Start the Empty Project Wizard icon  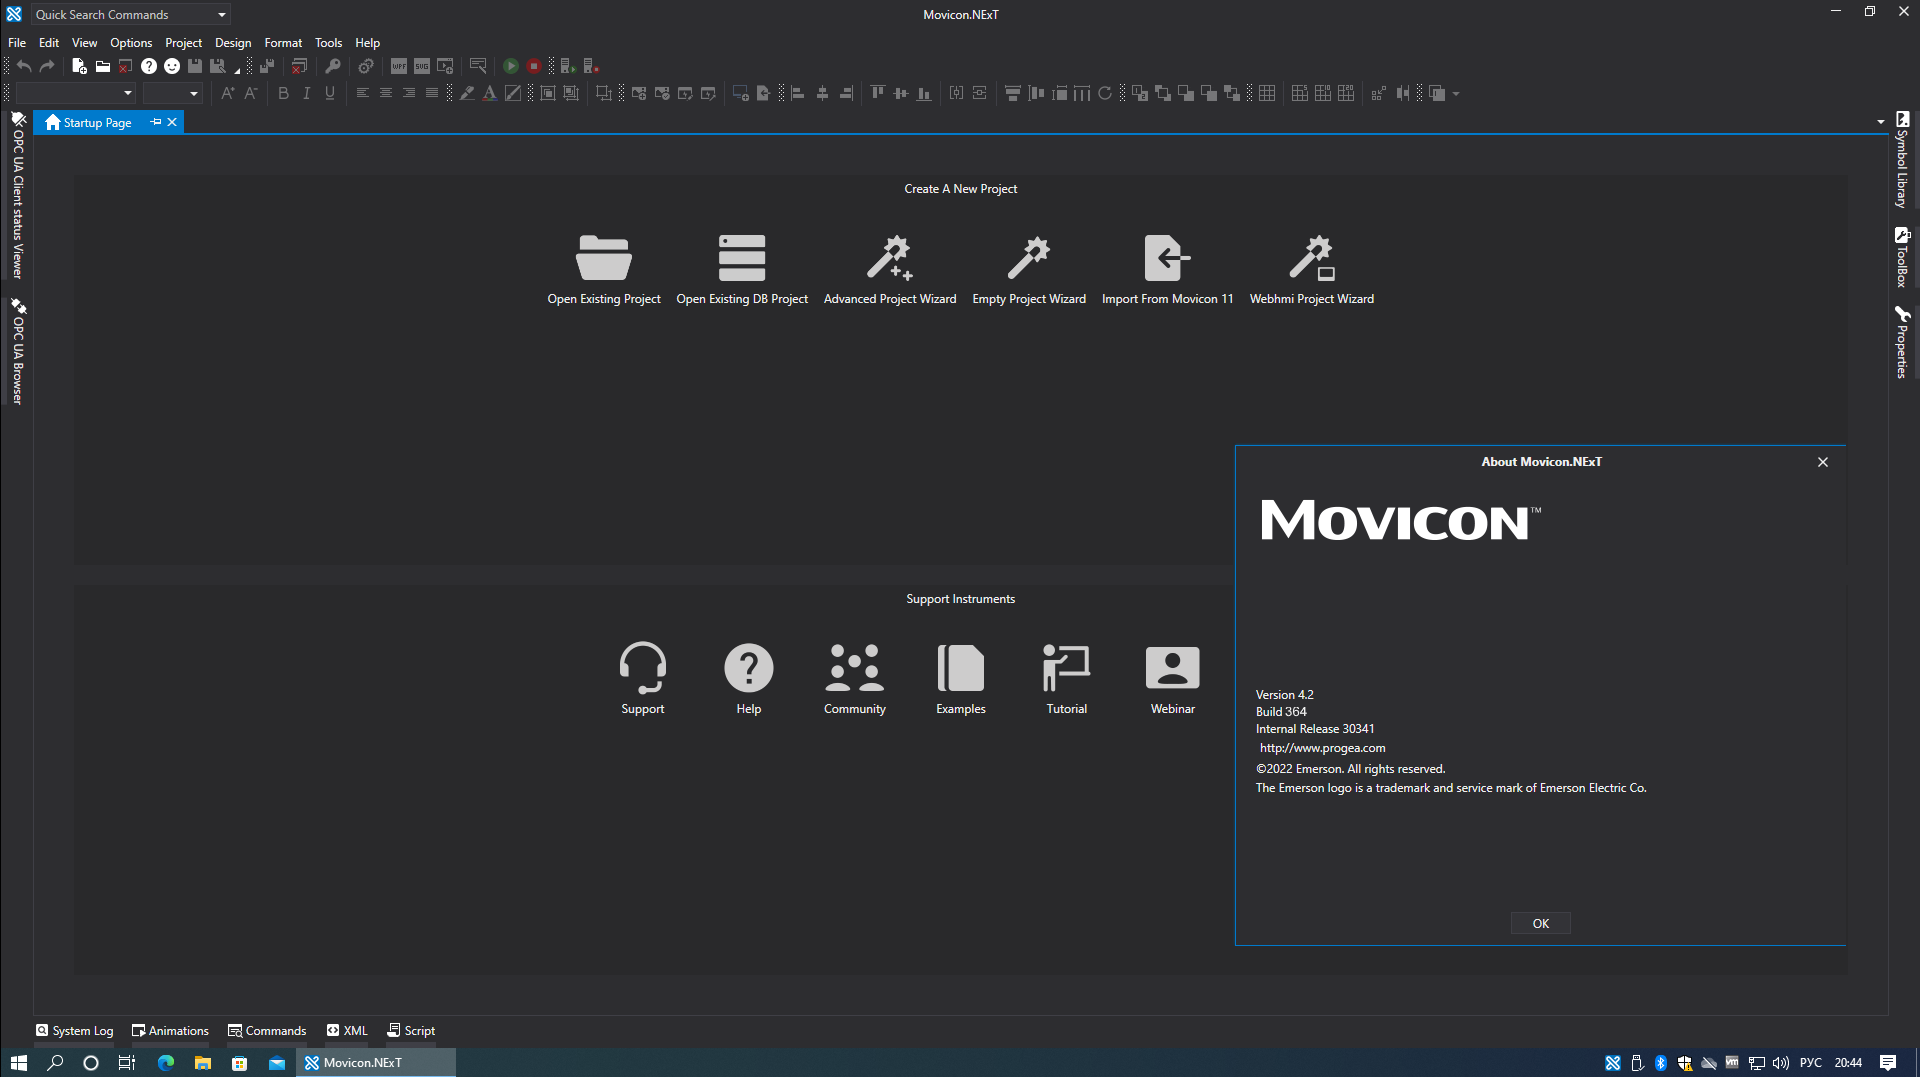click(1029, 258)
